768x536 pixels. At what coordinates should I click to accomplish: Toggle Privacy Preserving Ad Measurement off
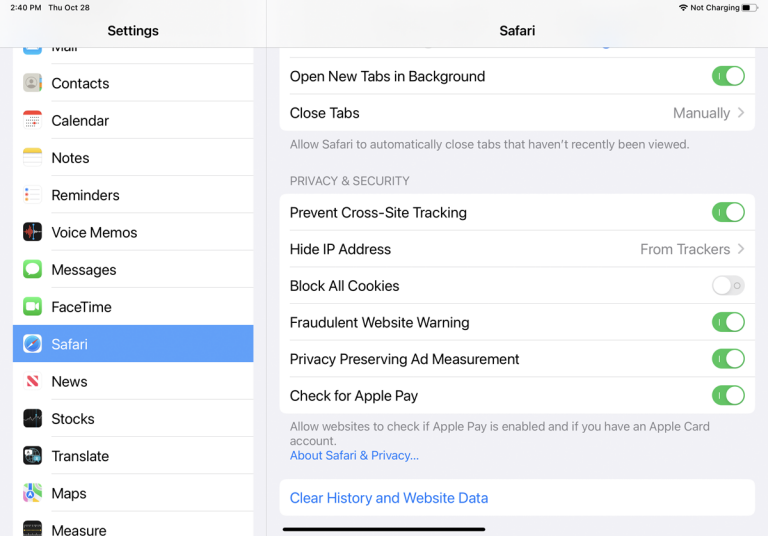tap(727, 359)
